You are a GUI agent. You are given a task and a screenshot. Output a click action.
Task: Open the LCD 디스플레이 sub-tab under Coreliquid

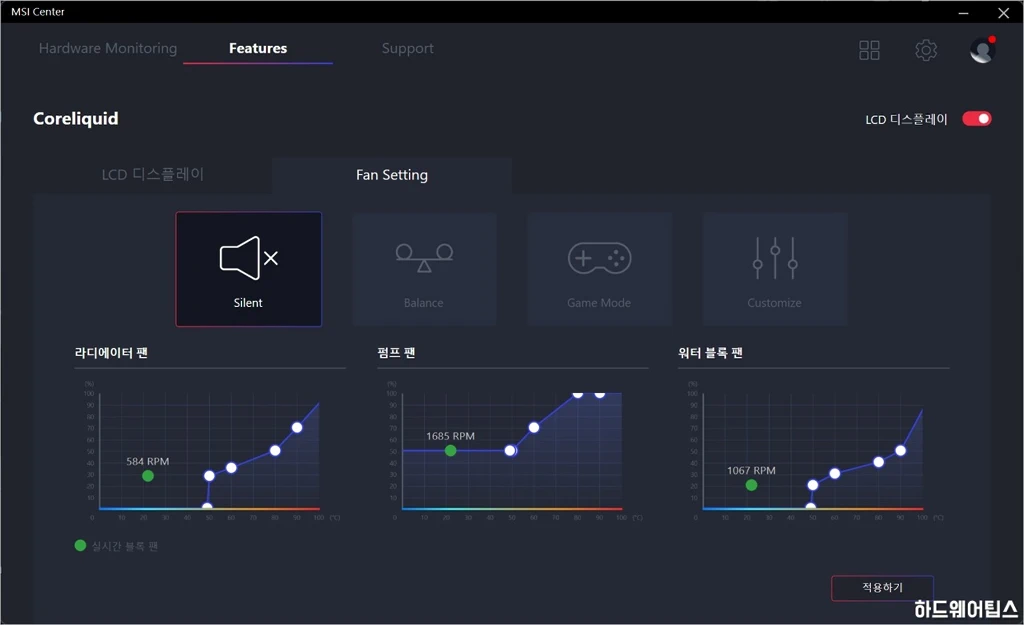[153, 174]
